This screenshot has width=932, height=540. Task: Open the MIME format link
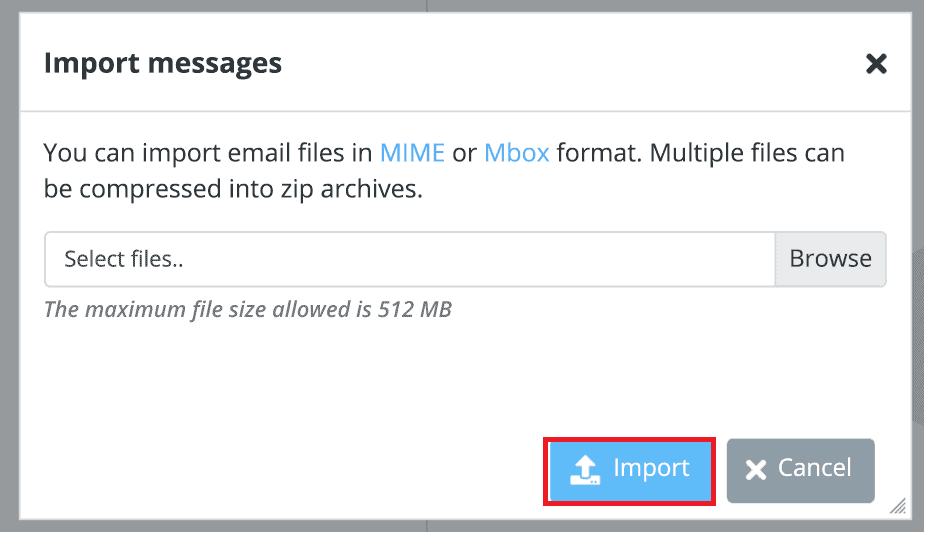coord(412,154)
